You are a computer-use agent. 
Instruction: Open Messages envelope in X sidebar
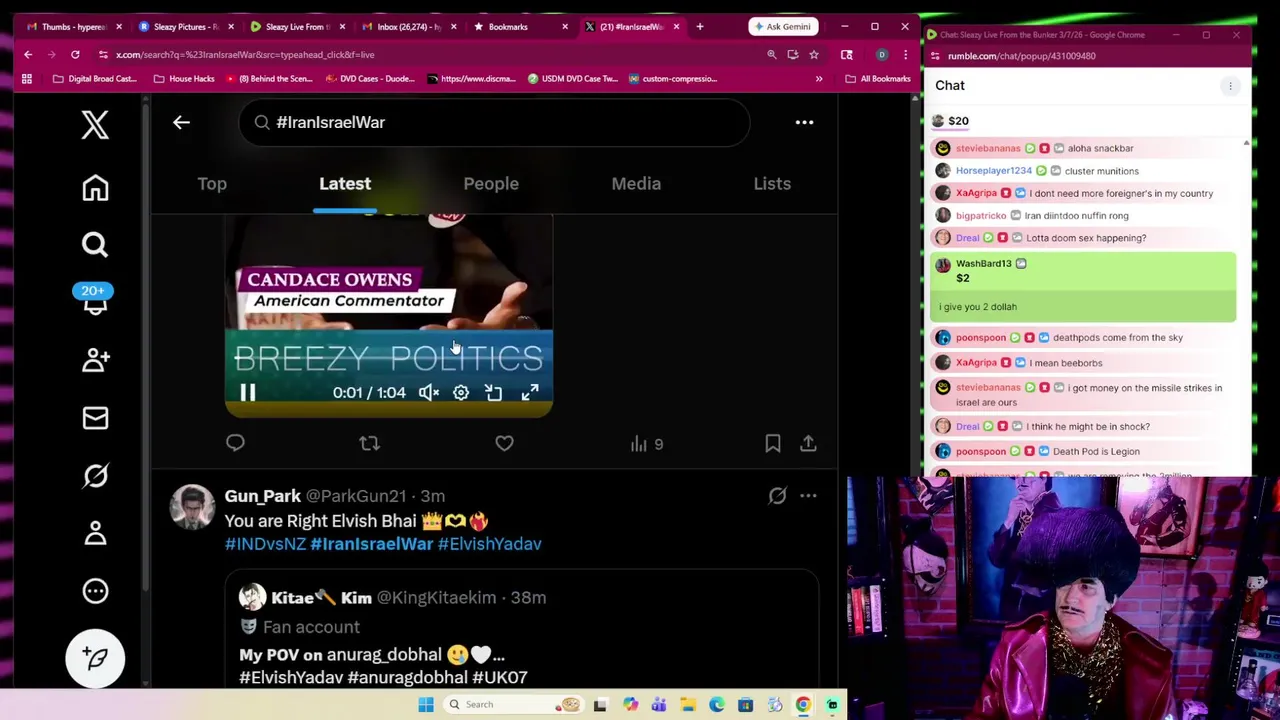tap(95, 418)
